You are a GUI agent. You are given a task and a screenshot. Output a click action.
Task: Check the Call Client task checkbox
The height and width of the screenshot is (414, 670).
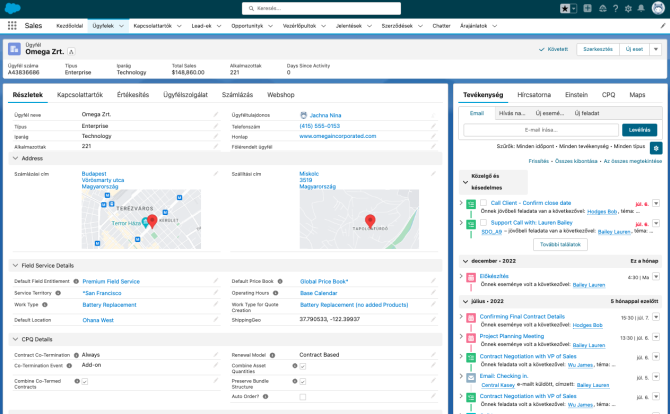(x=483, y=203)
